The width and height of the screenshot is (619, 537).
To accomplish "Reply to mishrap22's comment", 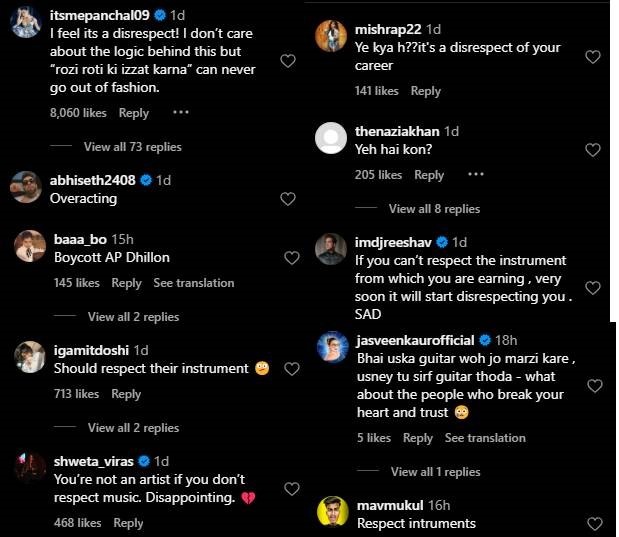I will [425, 91].
